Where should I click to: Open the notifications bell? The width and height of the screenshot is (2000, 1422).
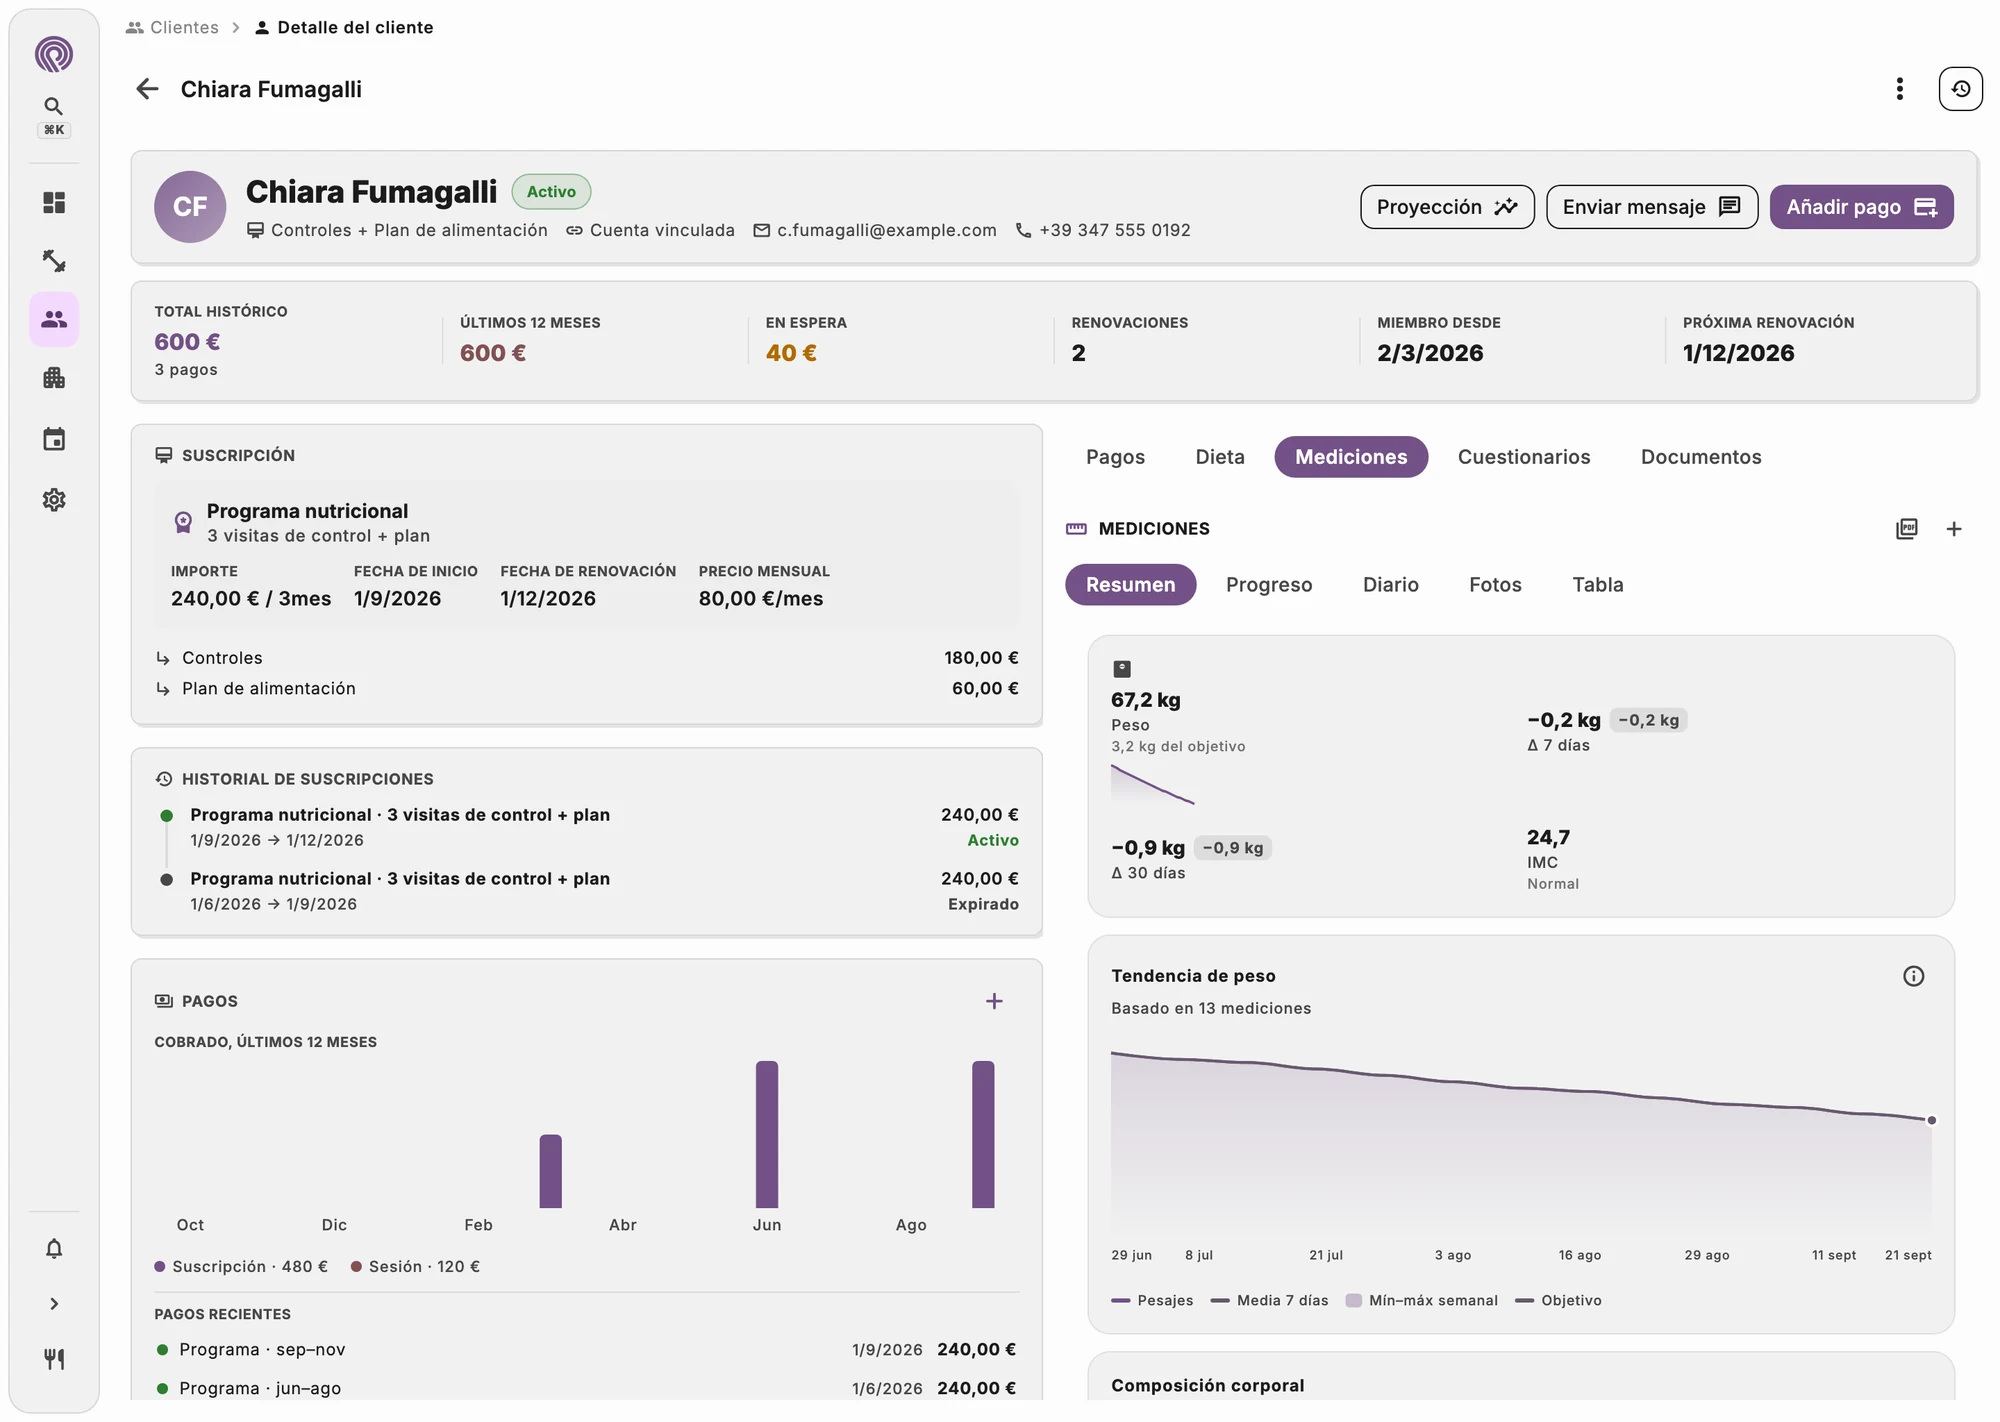pyautogui.click(x=54, y=1248)
